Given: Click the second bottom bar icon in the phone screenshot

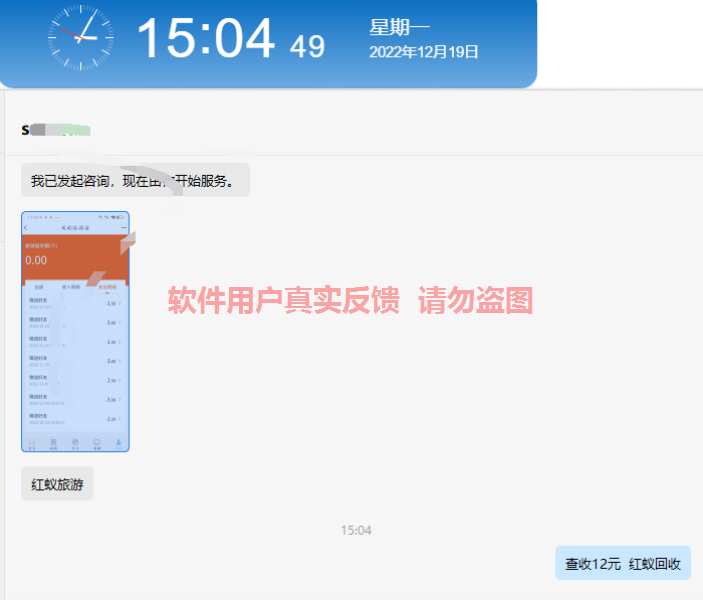Looking at the screenshot, I should (x=54, y=442).
